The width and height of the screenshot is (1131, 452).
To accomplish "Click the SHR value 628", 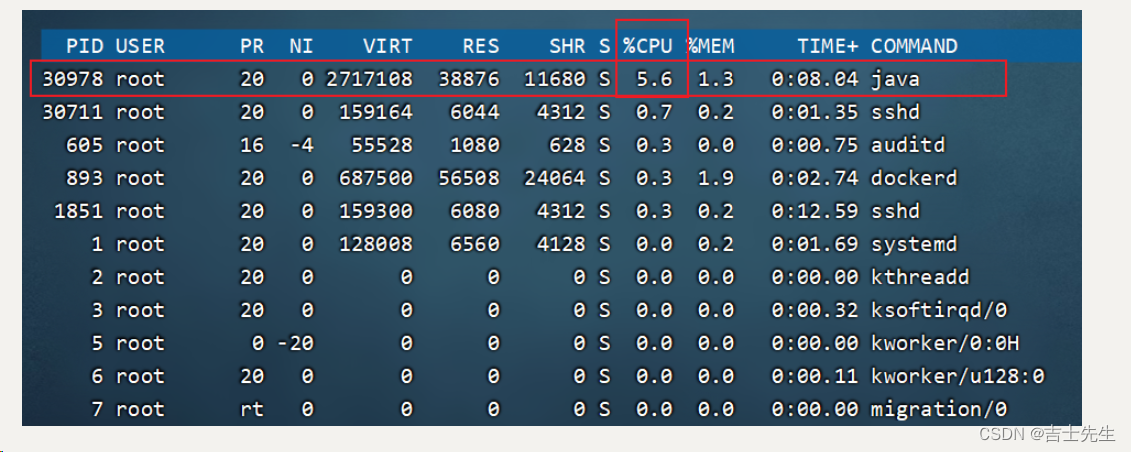I will pos(568,145).
